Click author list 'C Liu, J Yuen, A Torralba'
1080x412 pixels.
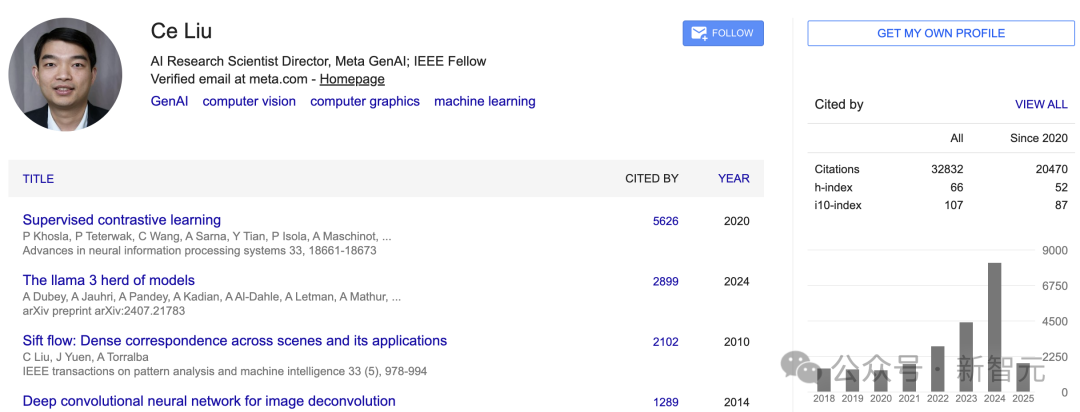pos(85,357)
